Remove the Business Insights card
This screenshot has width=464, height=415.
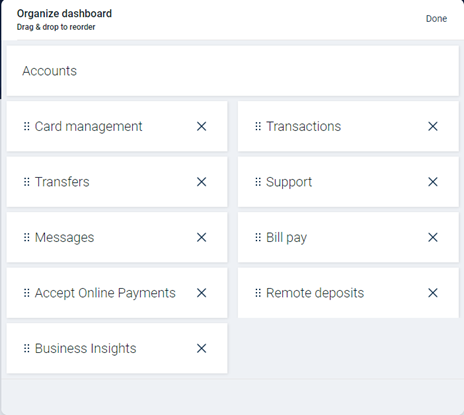coord(201,348)
